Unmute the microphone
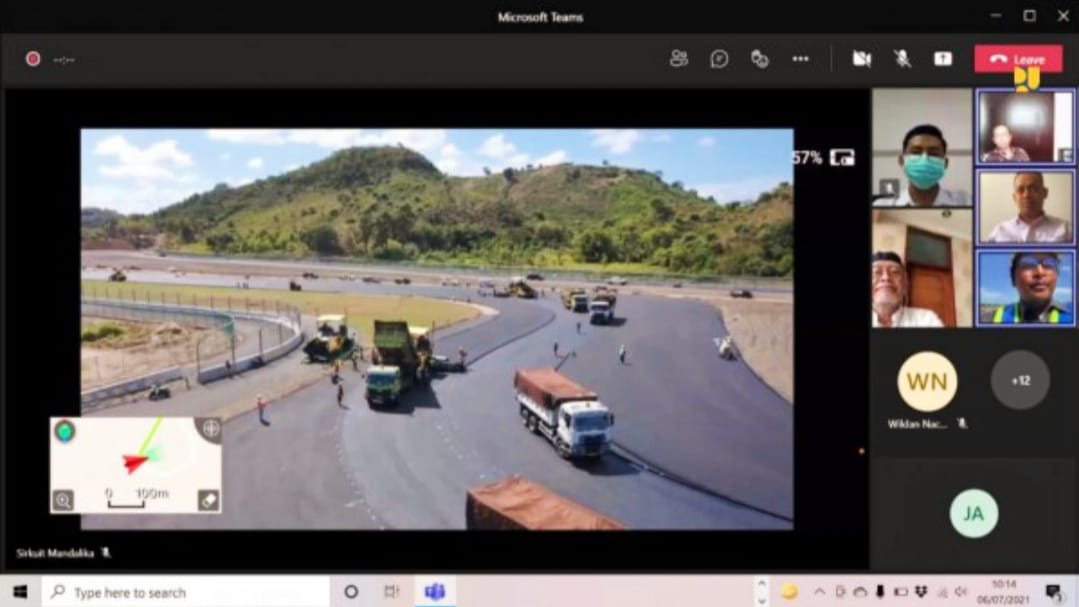Screen dimensions: 1079x607 coord(902,59)
